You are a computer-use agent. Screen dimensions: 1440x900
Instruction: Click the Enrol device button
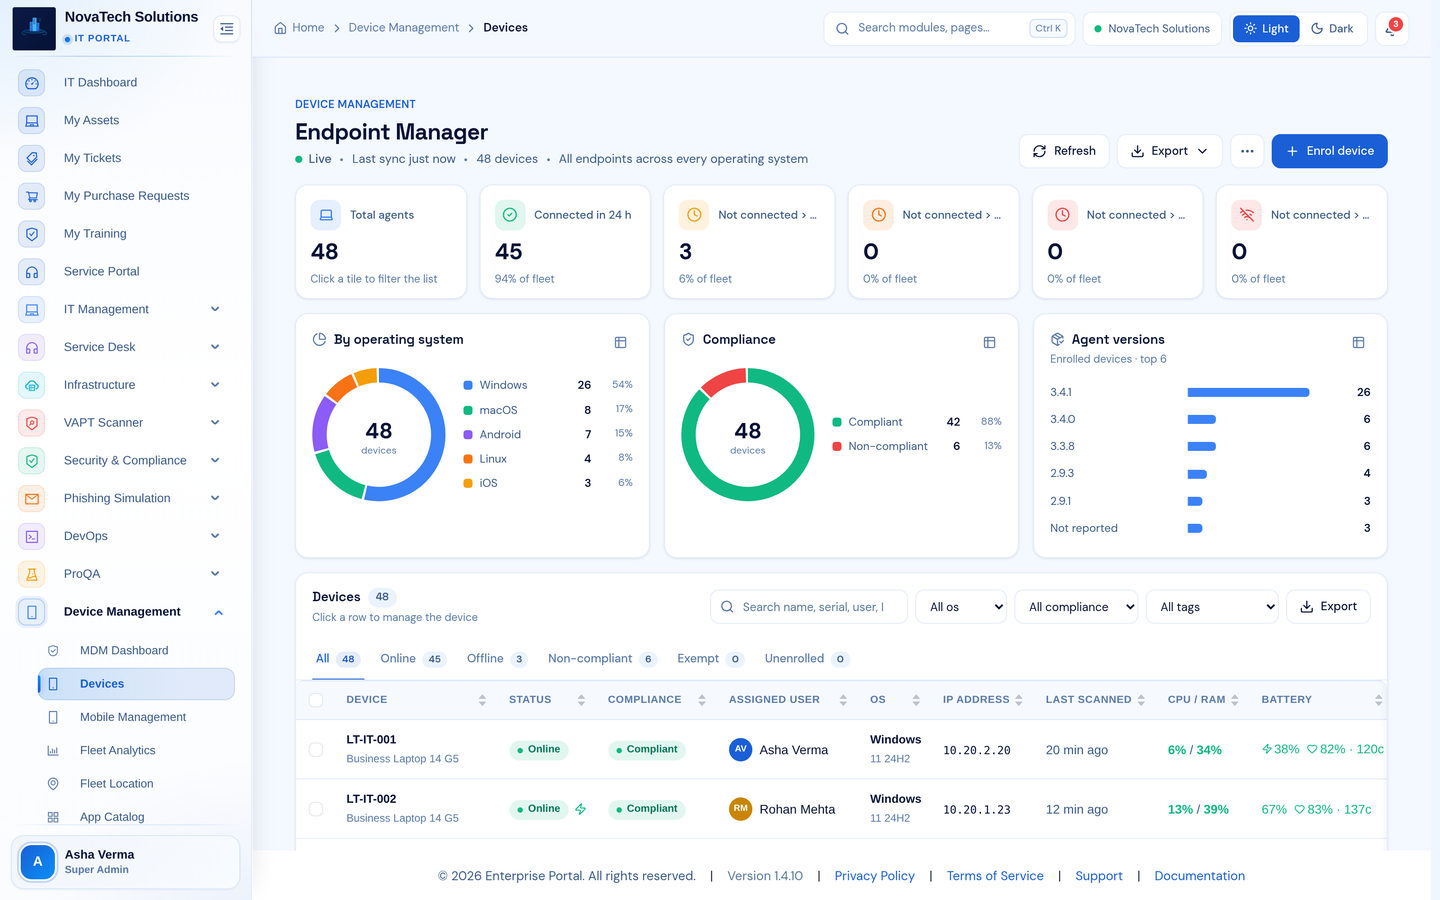[x=1329, y=151]
